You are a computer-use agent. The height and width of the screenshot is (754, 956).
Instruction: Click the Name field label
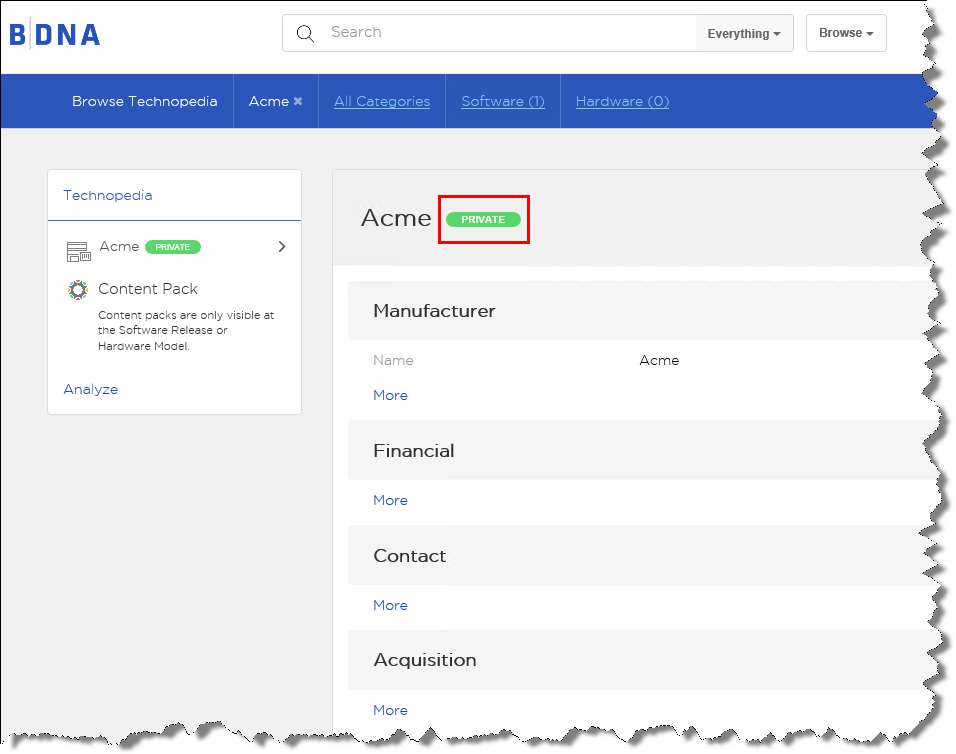(393, 360)
